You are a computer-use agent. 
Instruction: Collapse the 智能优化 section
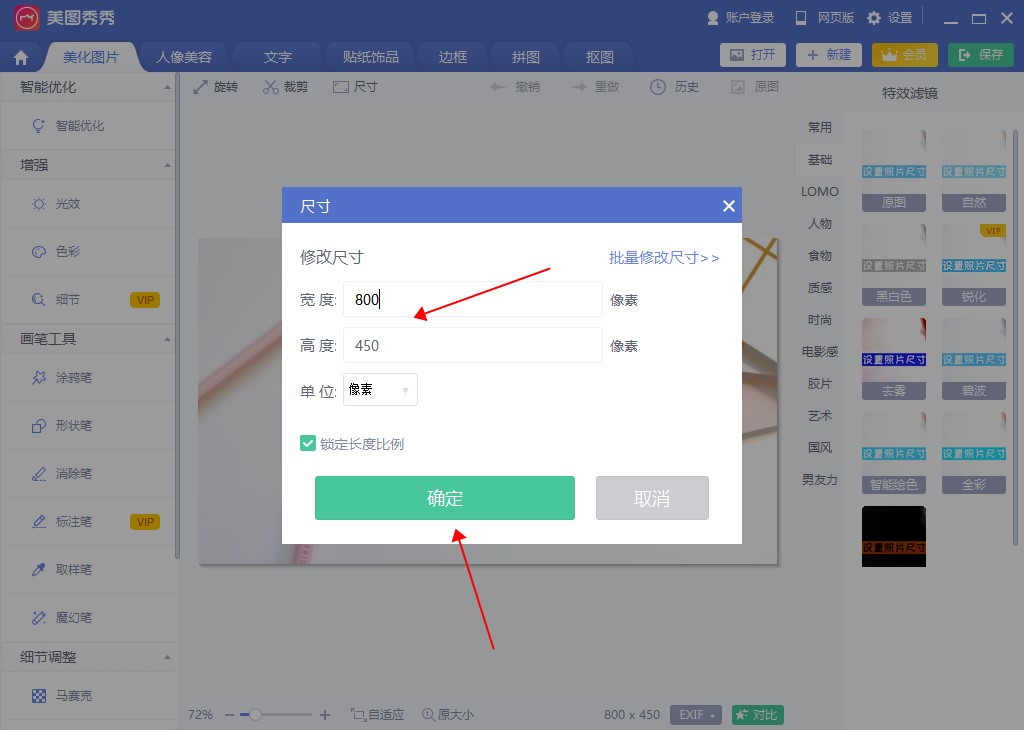(x=167, y=88)
